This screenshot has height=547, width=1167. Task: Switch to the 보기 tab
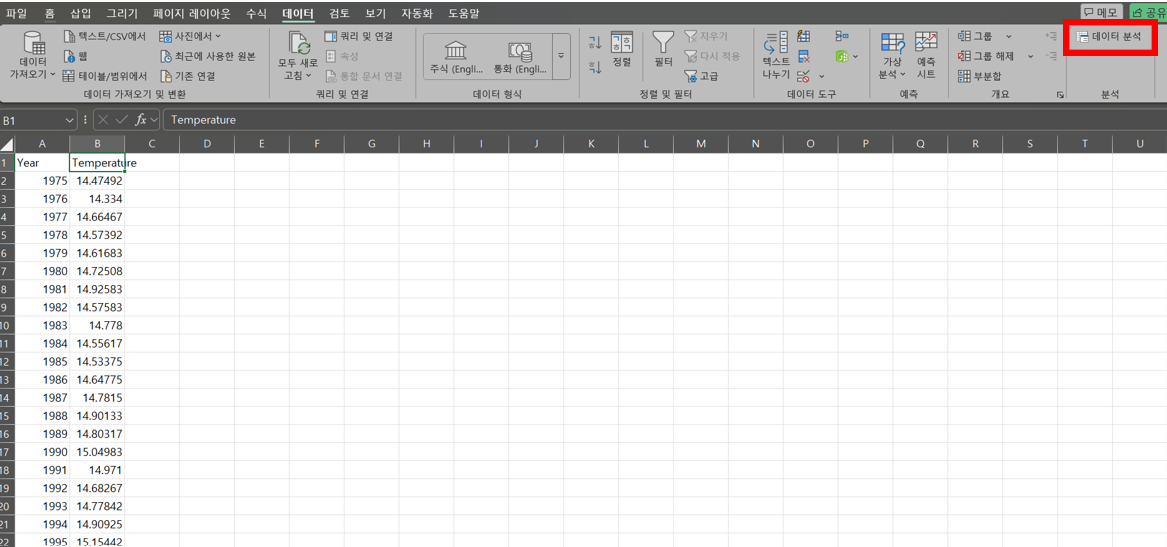tap(376, 13)
